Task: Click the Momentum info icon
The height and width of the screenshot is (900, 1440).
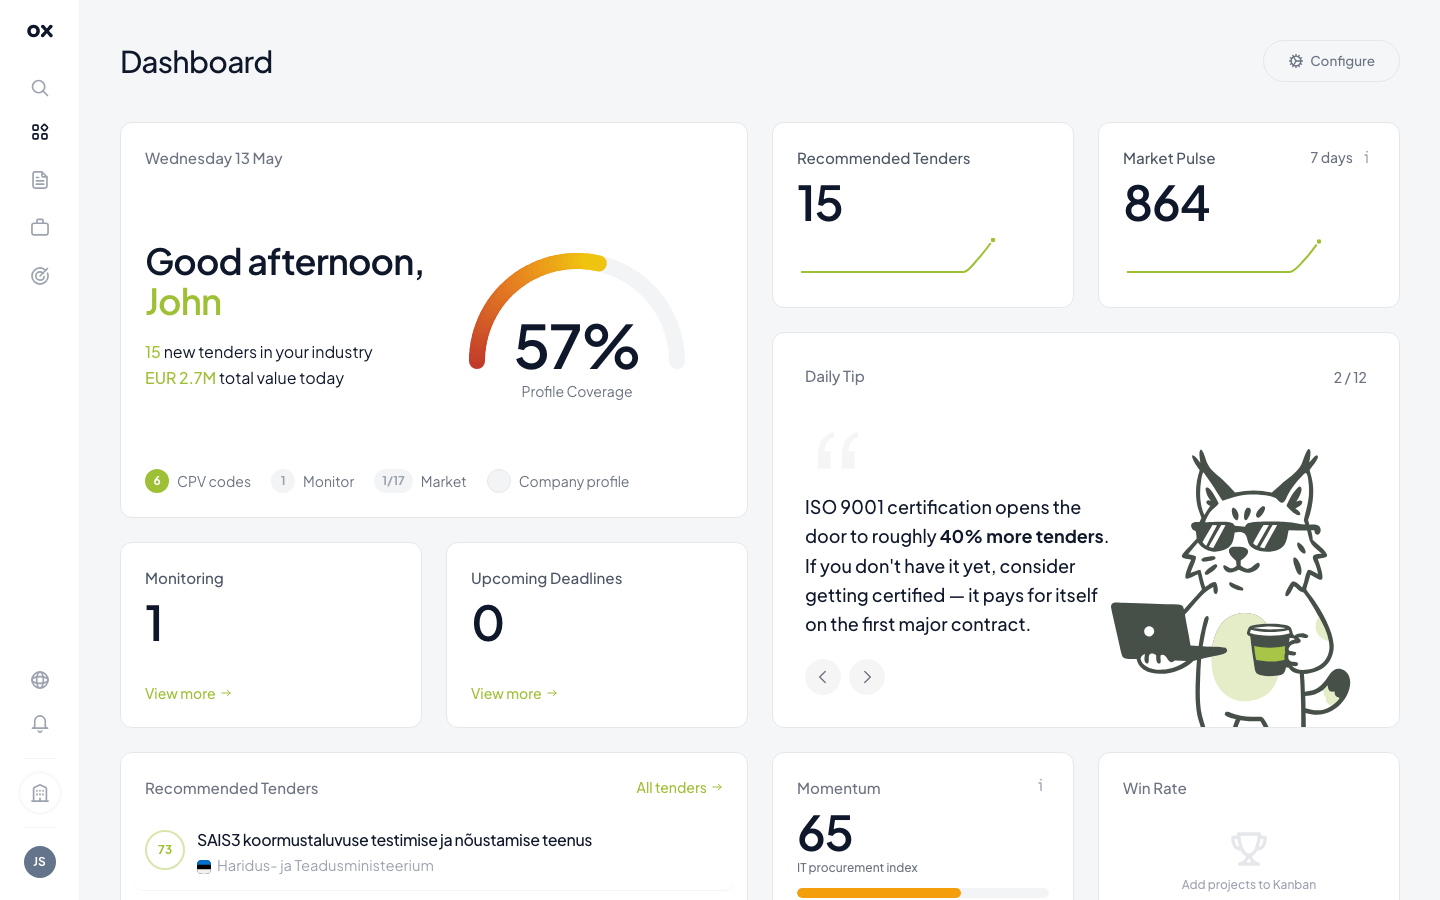Action: (1041, 786)
